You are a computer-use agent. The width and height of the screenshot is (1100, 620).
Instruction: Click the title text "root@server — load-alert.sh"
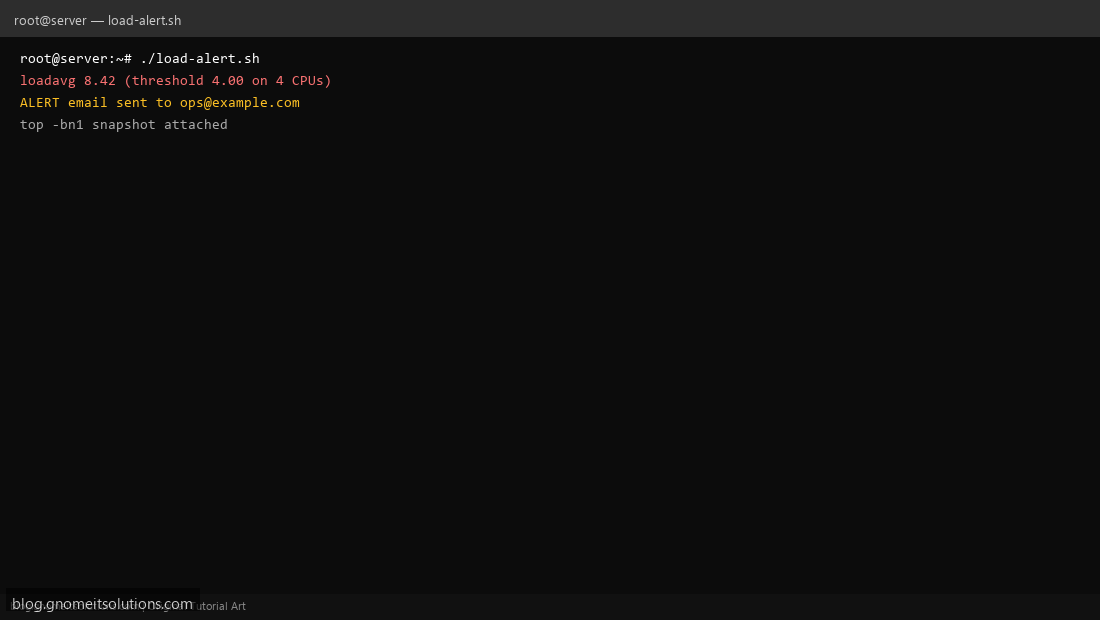98,20
